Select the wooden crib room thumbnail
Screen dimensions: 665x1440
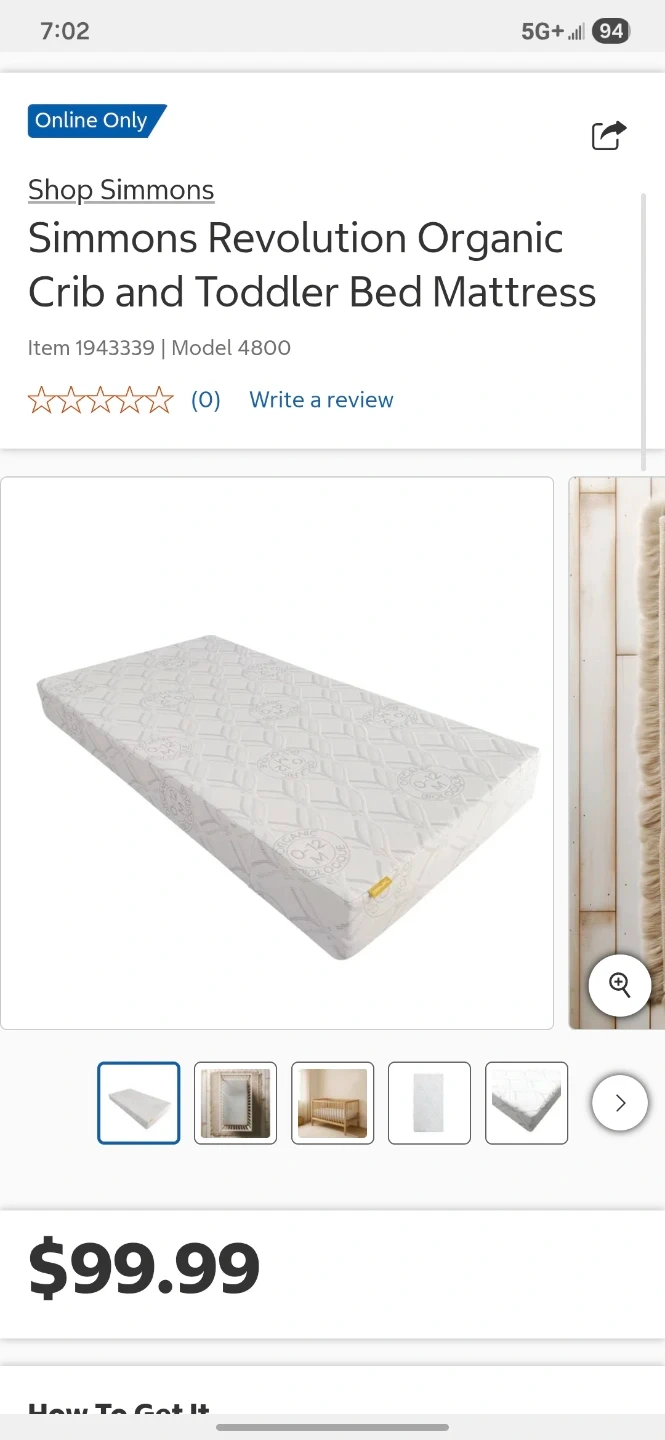(332, 1103)
